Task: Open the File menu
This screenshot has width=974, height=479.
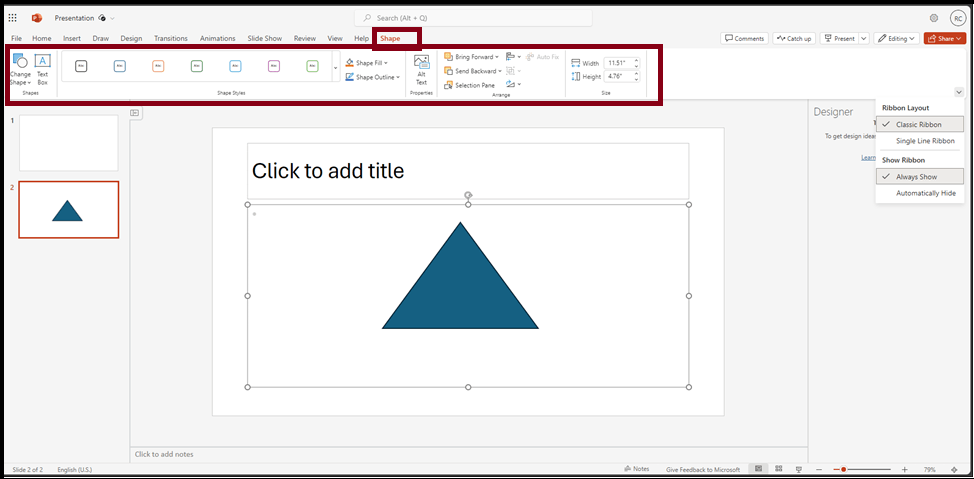Action: click(x=16, y=39)
